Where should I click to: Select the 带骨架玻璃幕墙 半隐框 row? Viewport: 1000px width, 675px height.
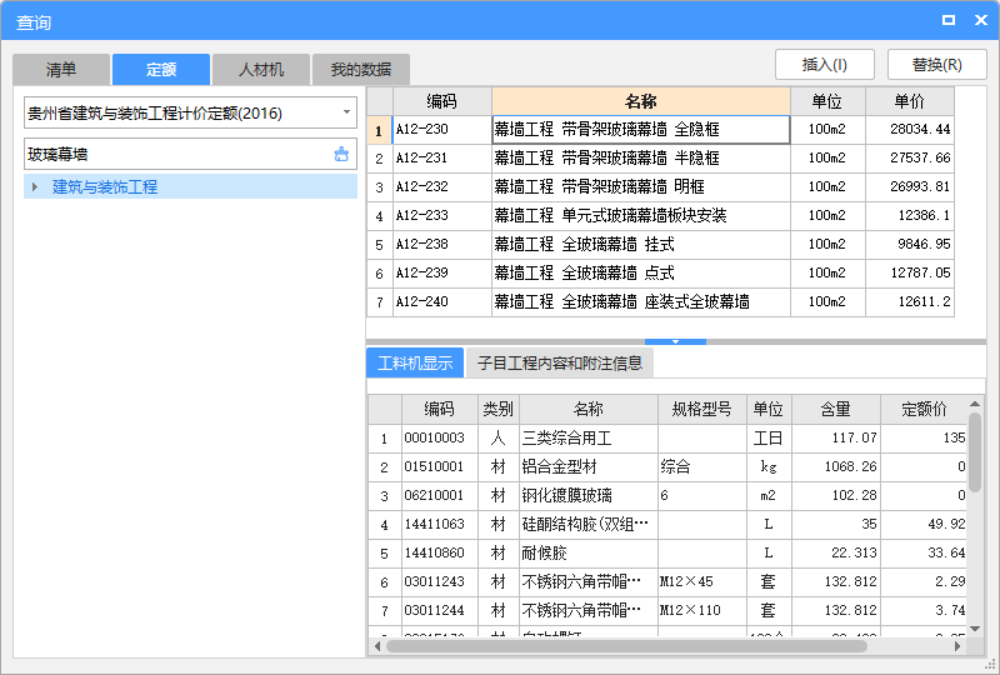(x=661, y=158)
